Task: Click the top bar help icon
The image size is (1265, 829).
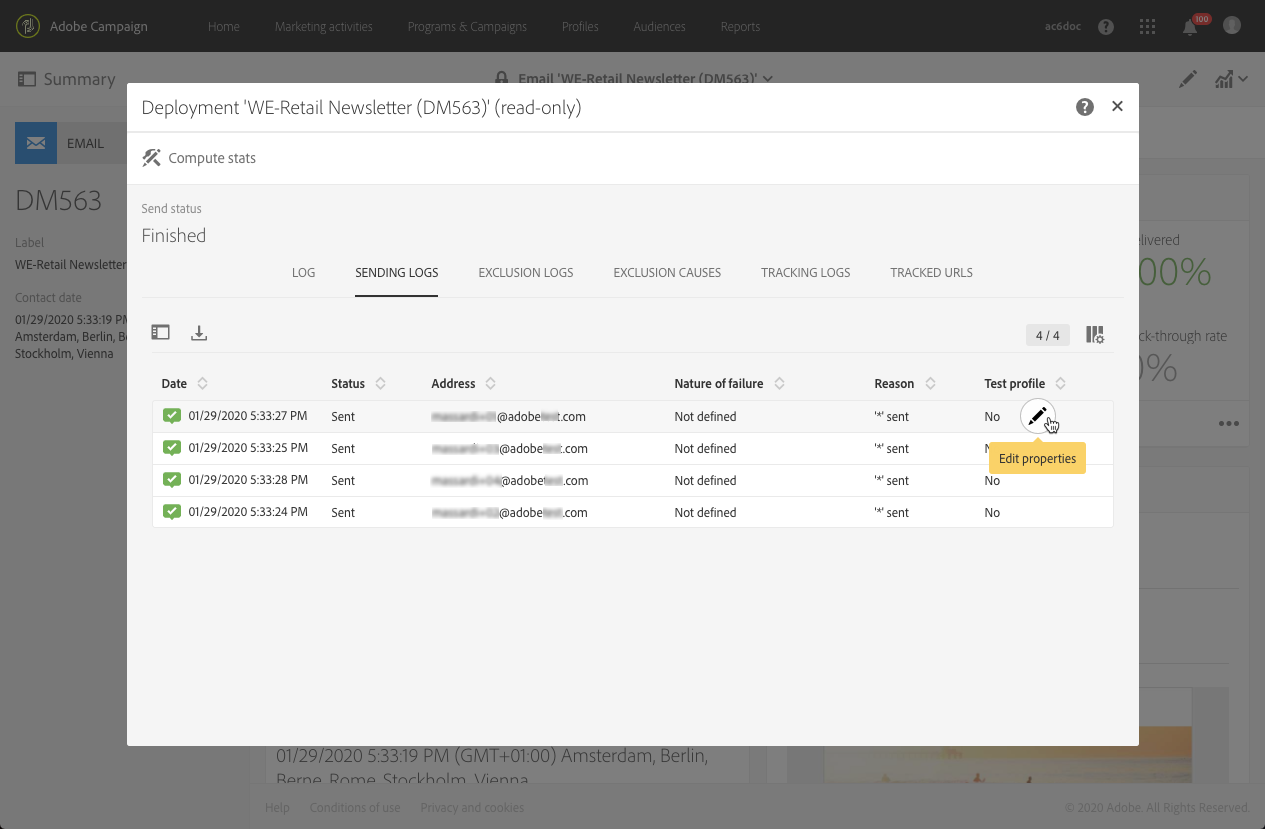Action: (x=1106, y=27)
